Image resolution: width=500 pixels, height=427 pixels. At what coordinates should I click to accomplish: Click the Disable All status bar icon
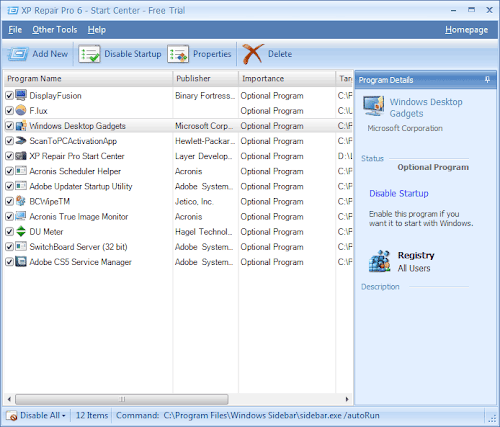pos(12,416)
